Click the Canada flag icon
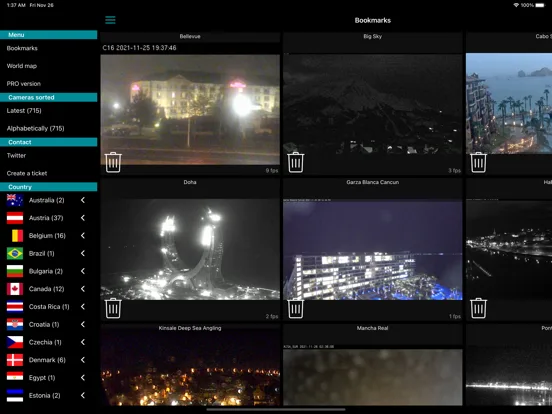Image resolution: width=552 pixels, height=414 pixels. [15, 289]
